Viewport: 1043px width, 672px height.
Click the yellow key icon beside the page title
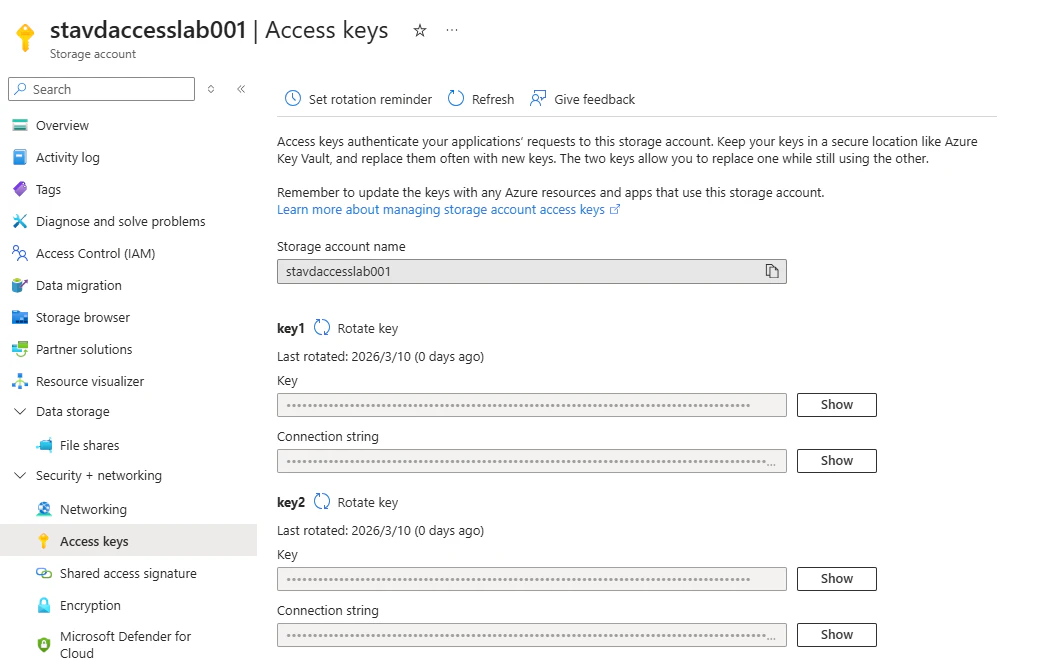click(x=25, y=37)
